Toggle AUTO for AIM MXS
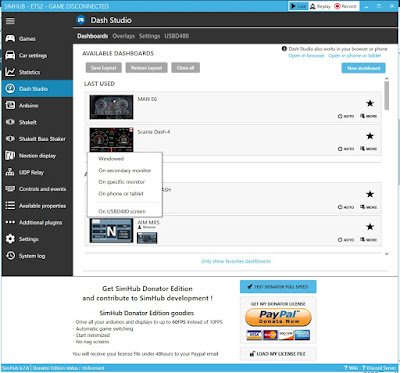The image size is (400, 373). 346,240
